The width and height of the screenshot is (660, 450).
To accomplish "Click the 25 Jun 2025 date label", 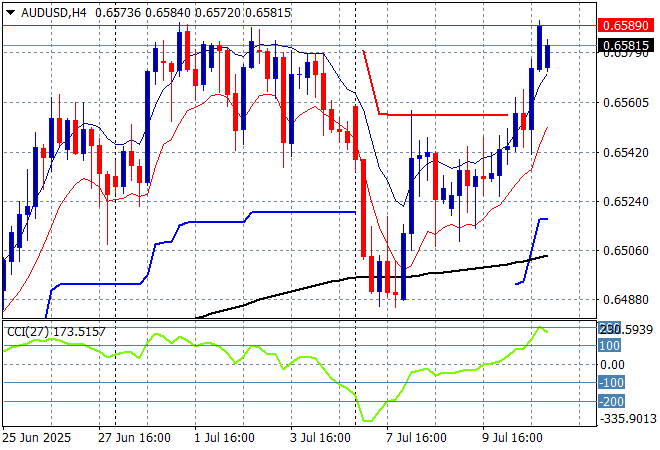I will pos(37,438).
